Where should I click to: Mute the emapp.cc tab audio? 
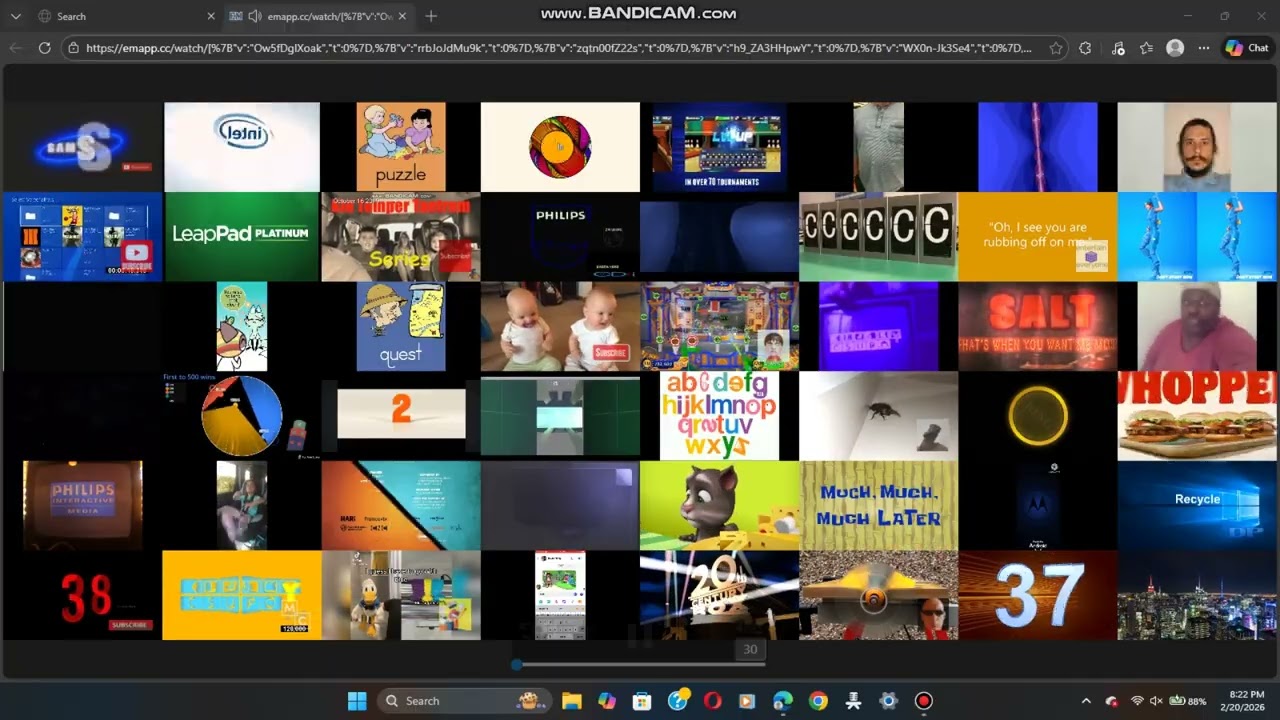255,16
